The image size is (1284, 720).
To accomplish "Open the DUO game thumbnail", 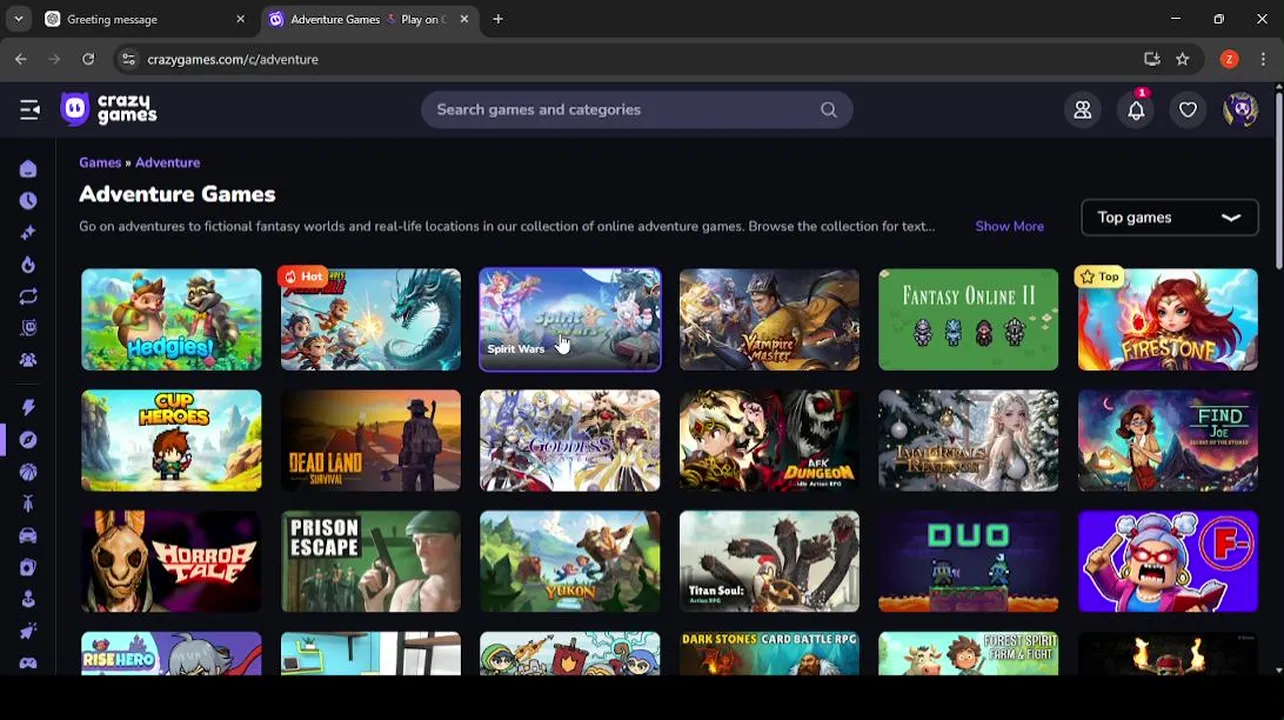I will coord(968,561).
